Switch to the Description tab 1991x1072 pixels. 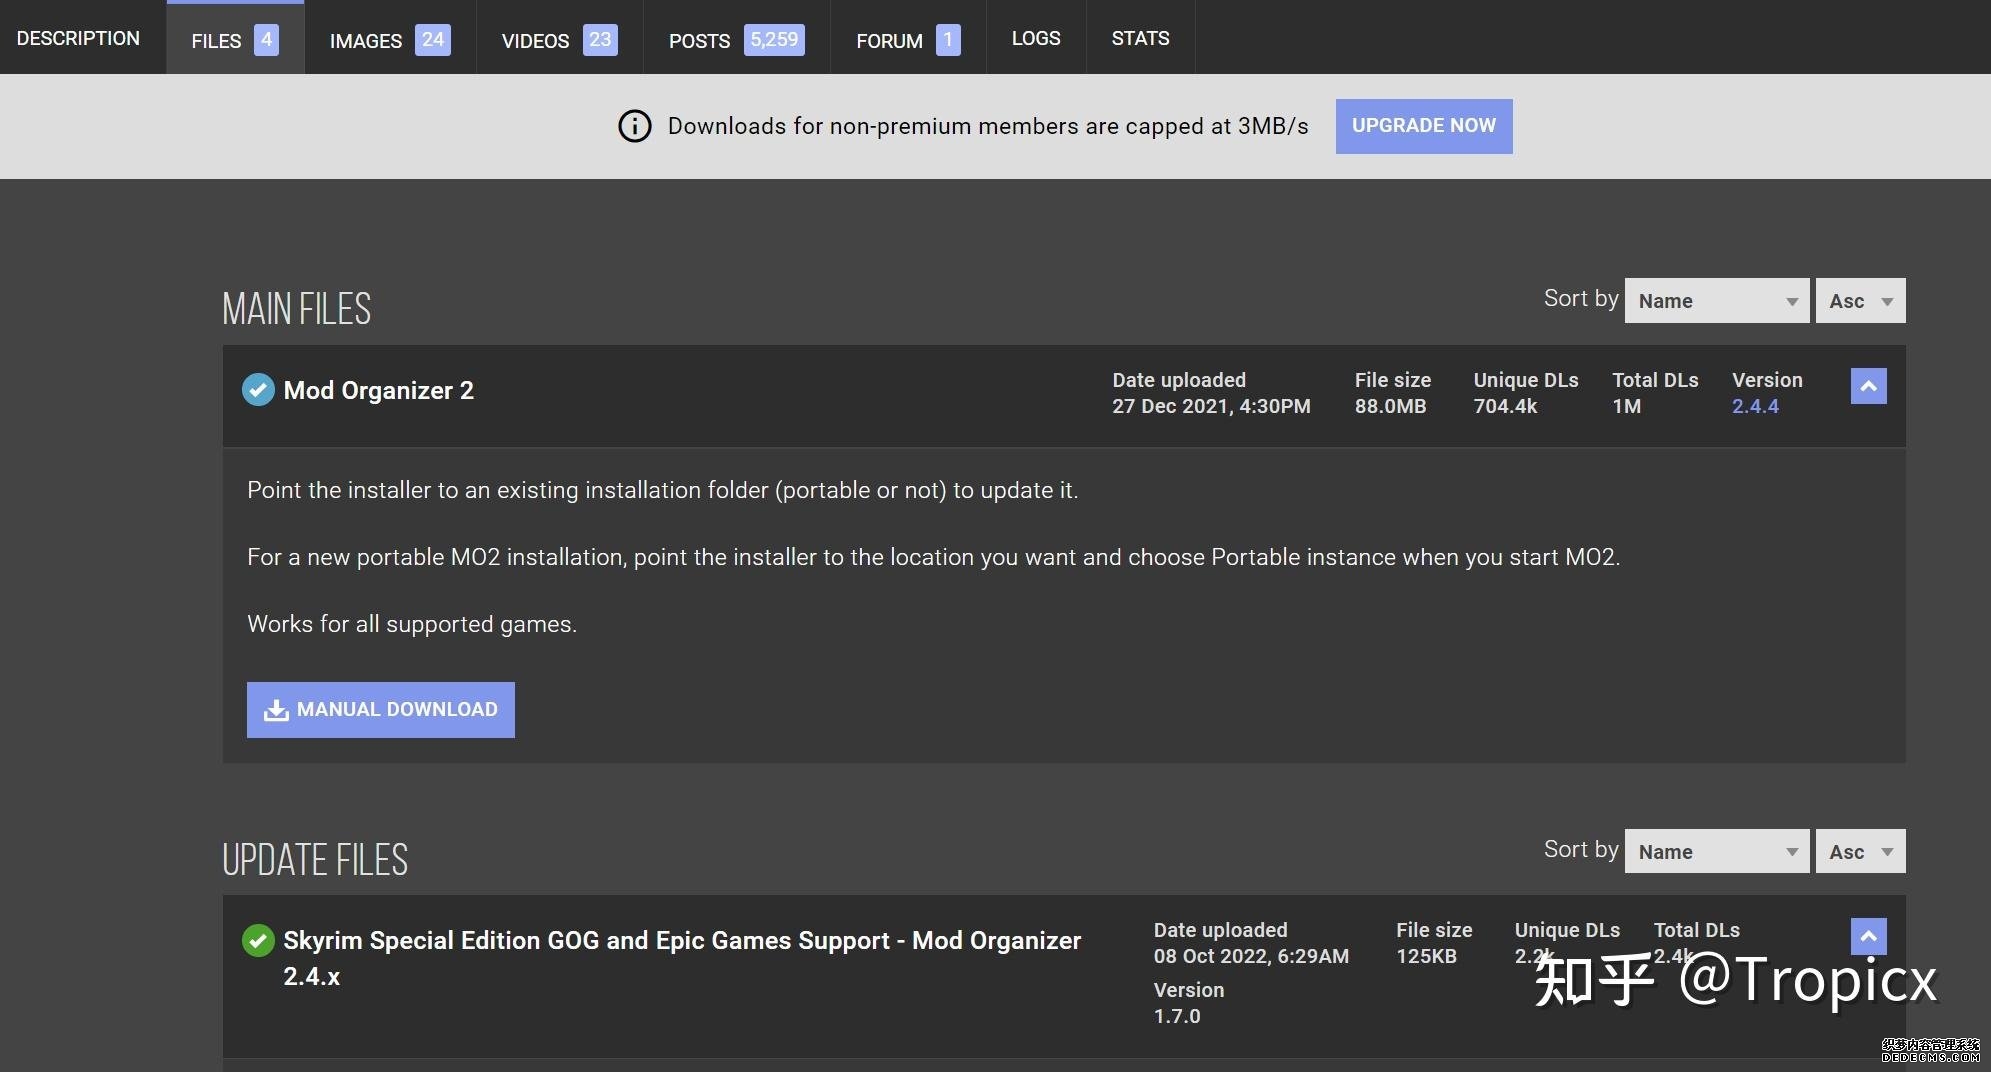pos(78,38)
